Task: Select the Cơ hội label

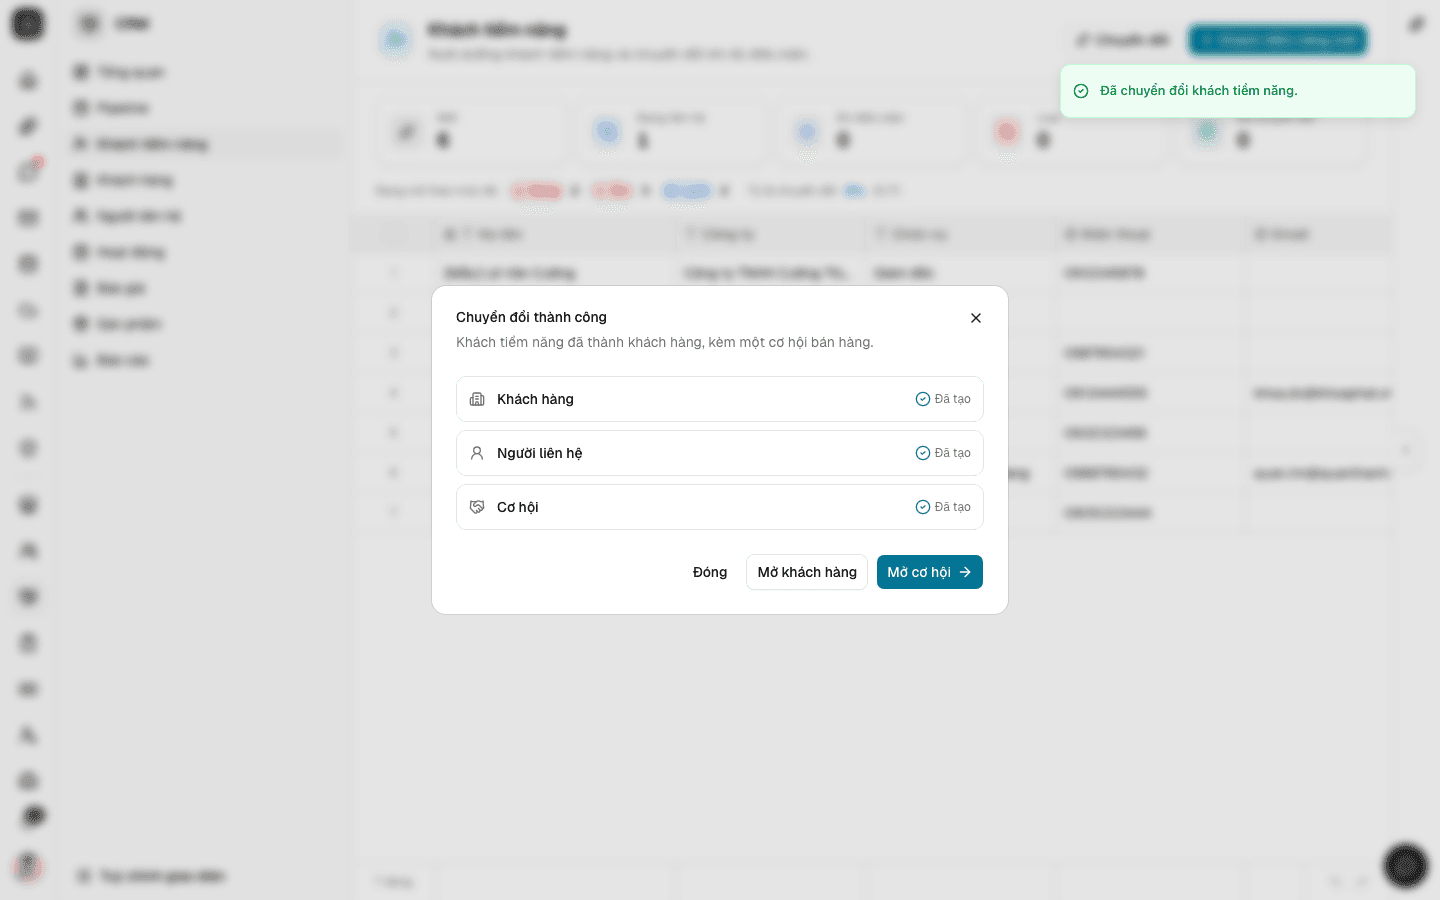Action: [517, 507]
